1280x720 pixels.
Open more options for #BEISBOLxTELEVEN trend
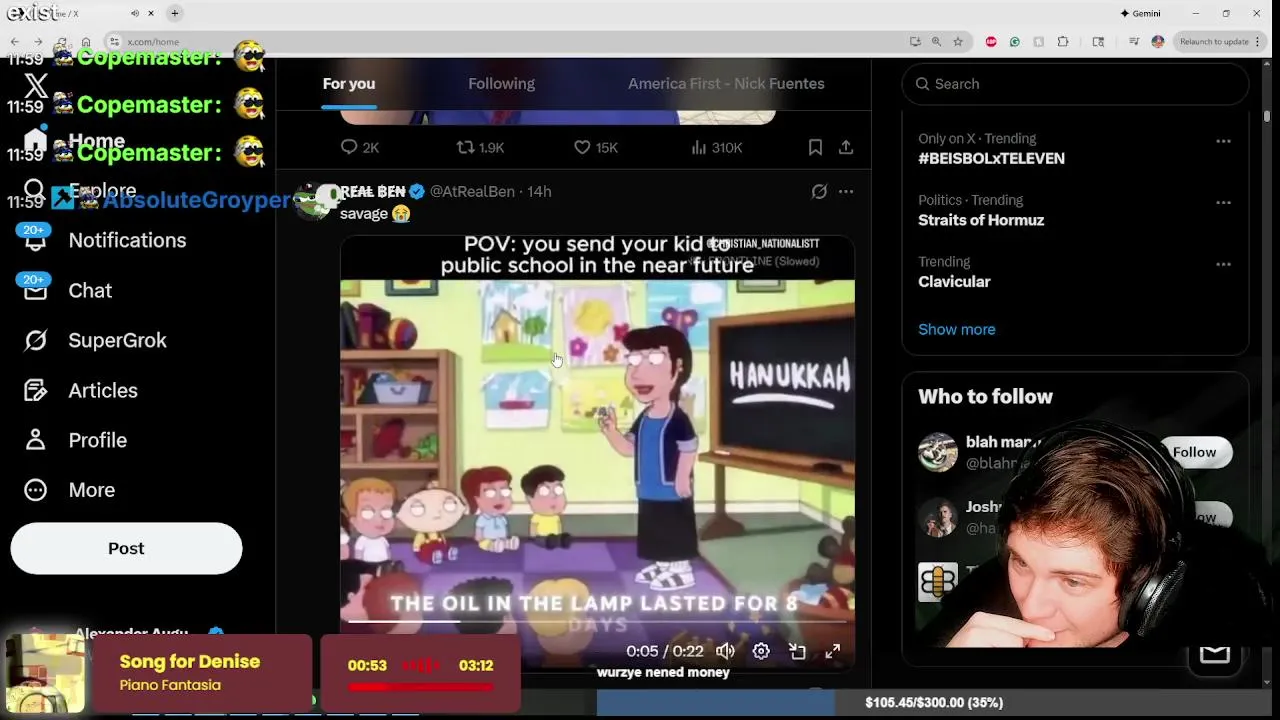click(x=1223, y=141)
